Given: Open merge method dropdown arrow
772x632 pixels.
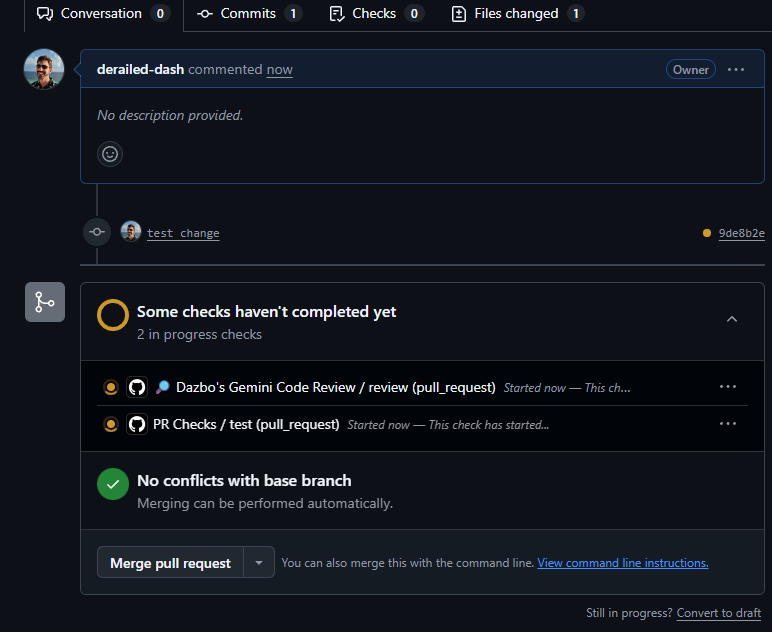Looking at the screenshot, I should (x=259, y=562).
